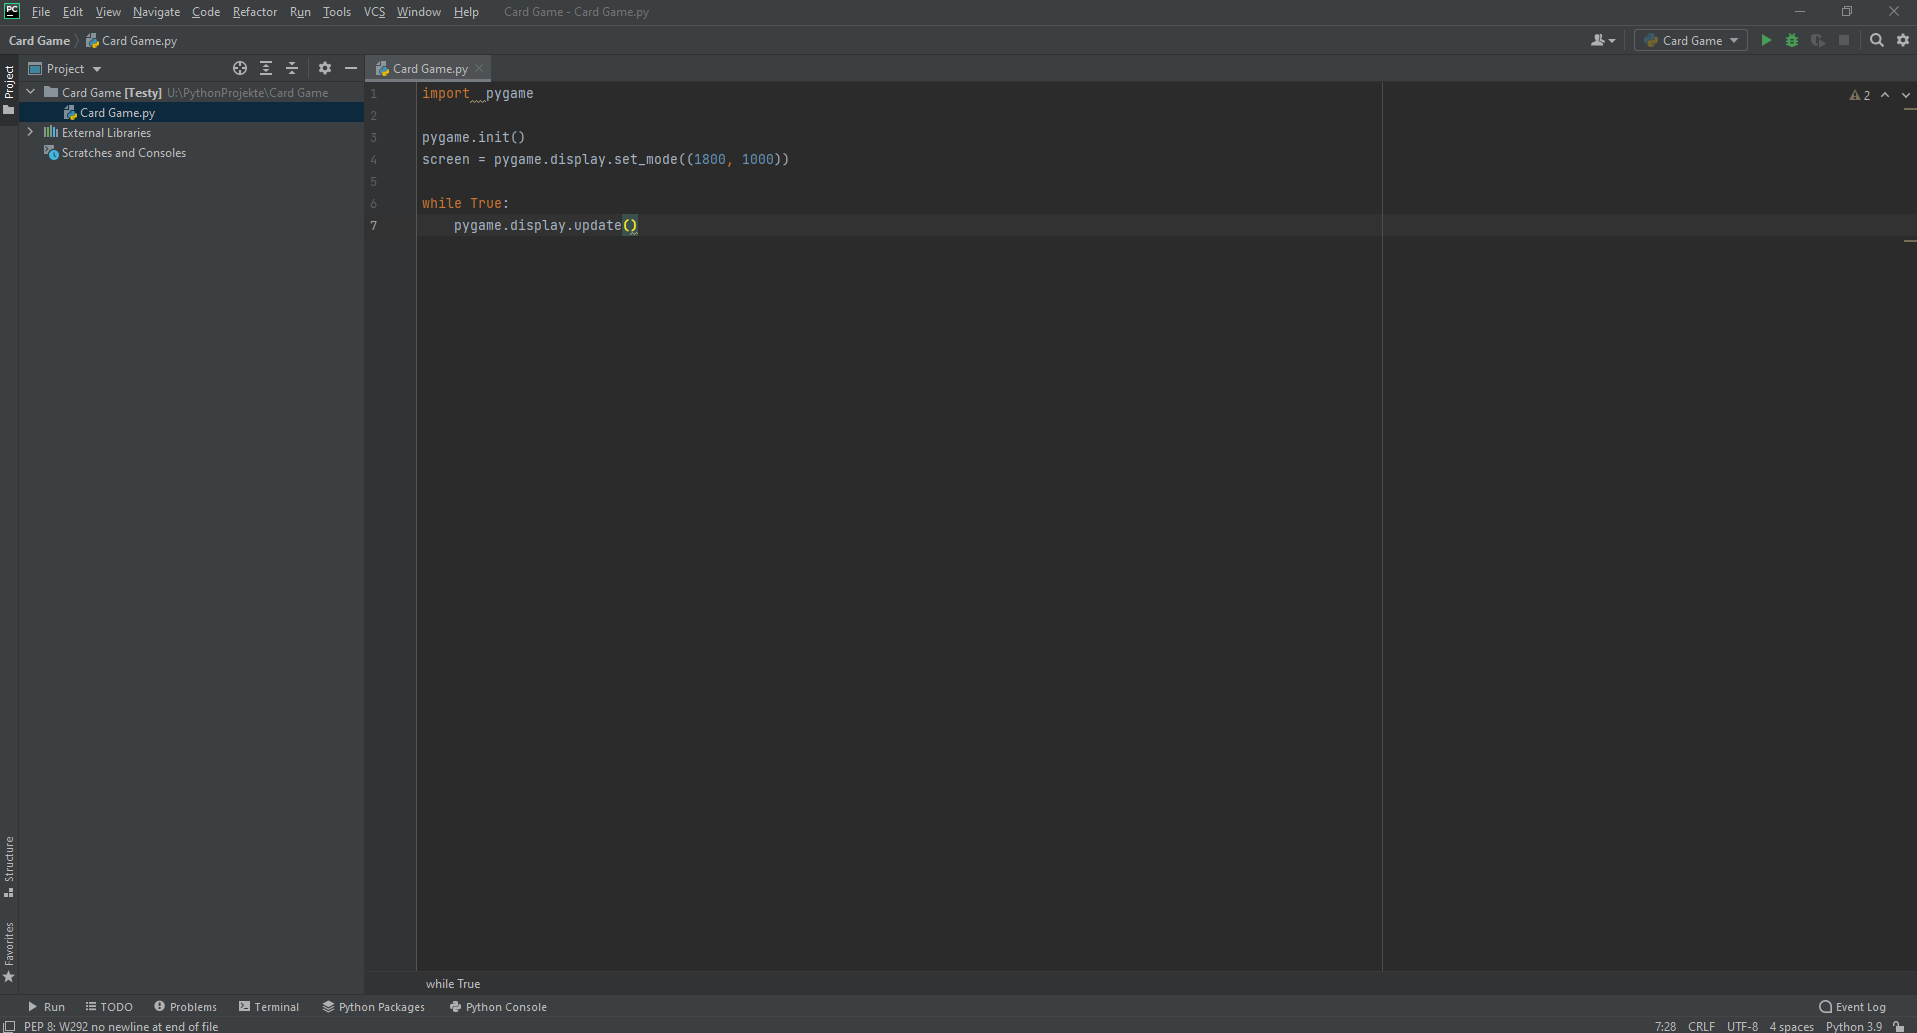Select Card Game.py in project tree

click(191, 113)
